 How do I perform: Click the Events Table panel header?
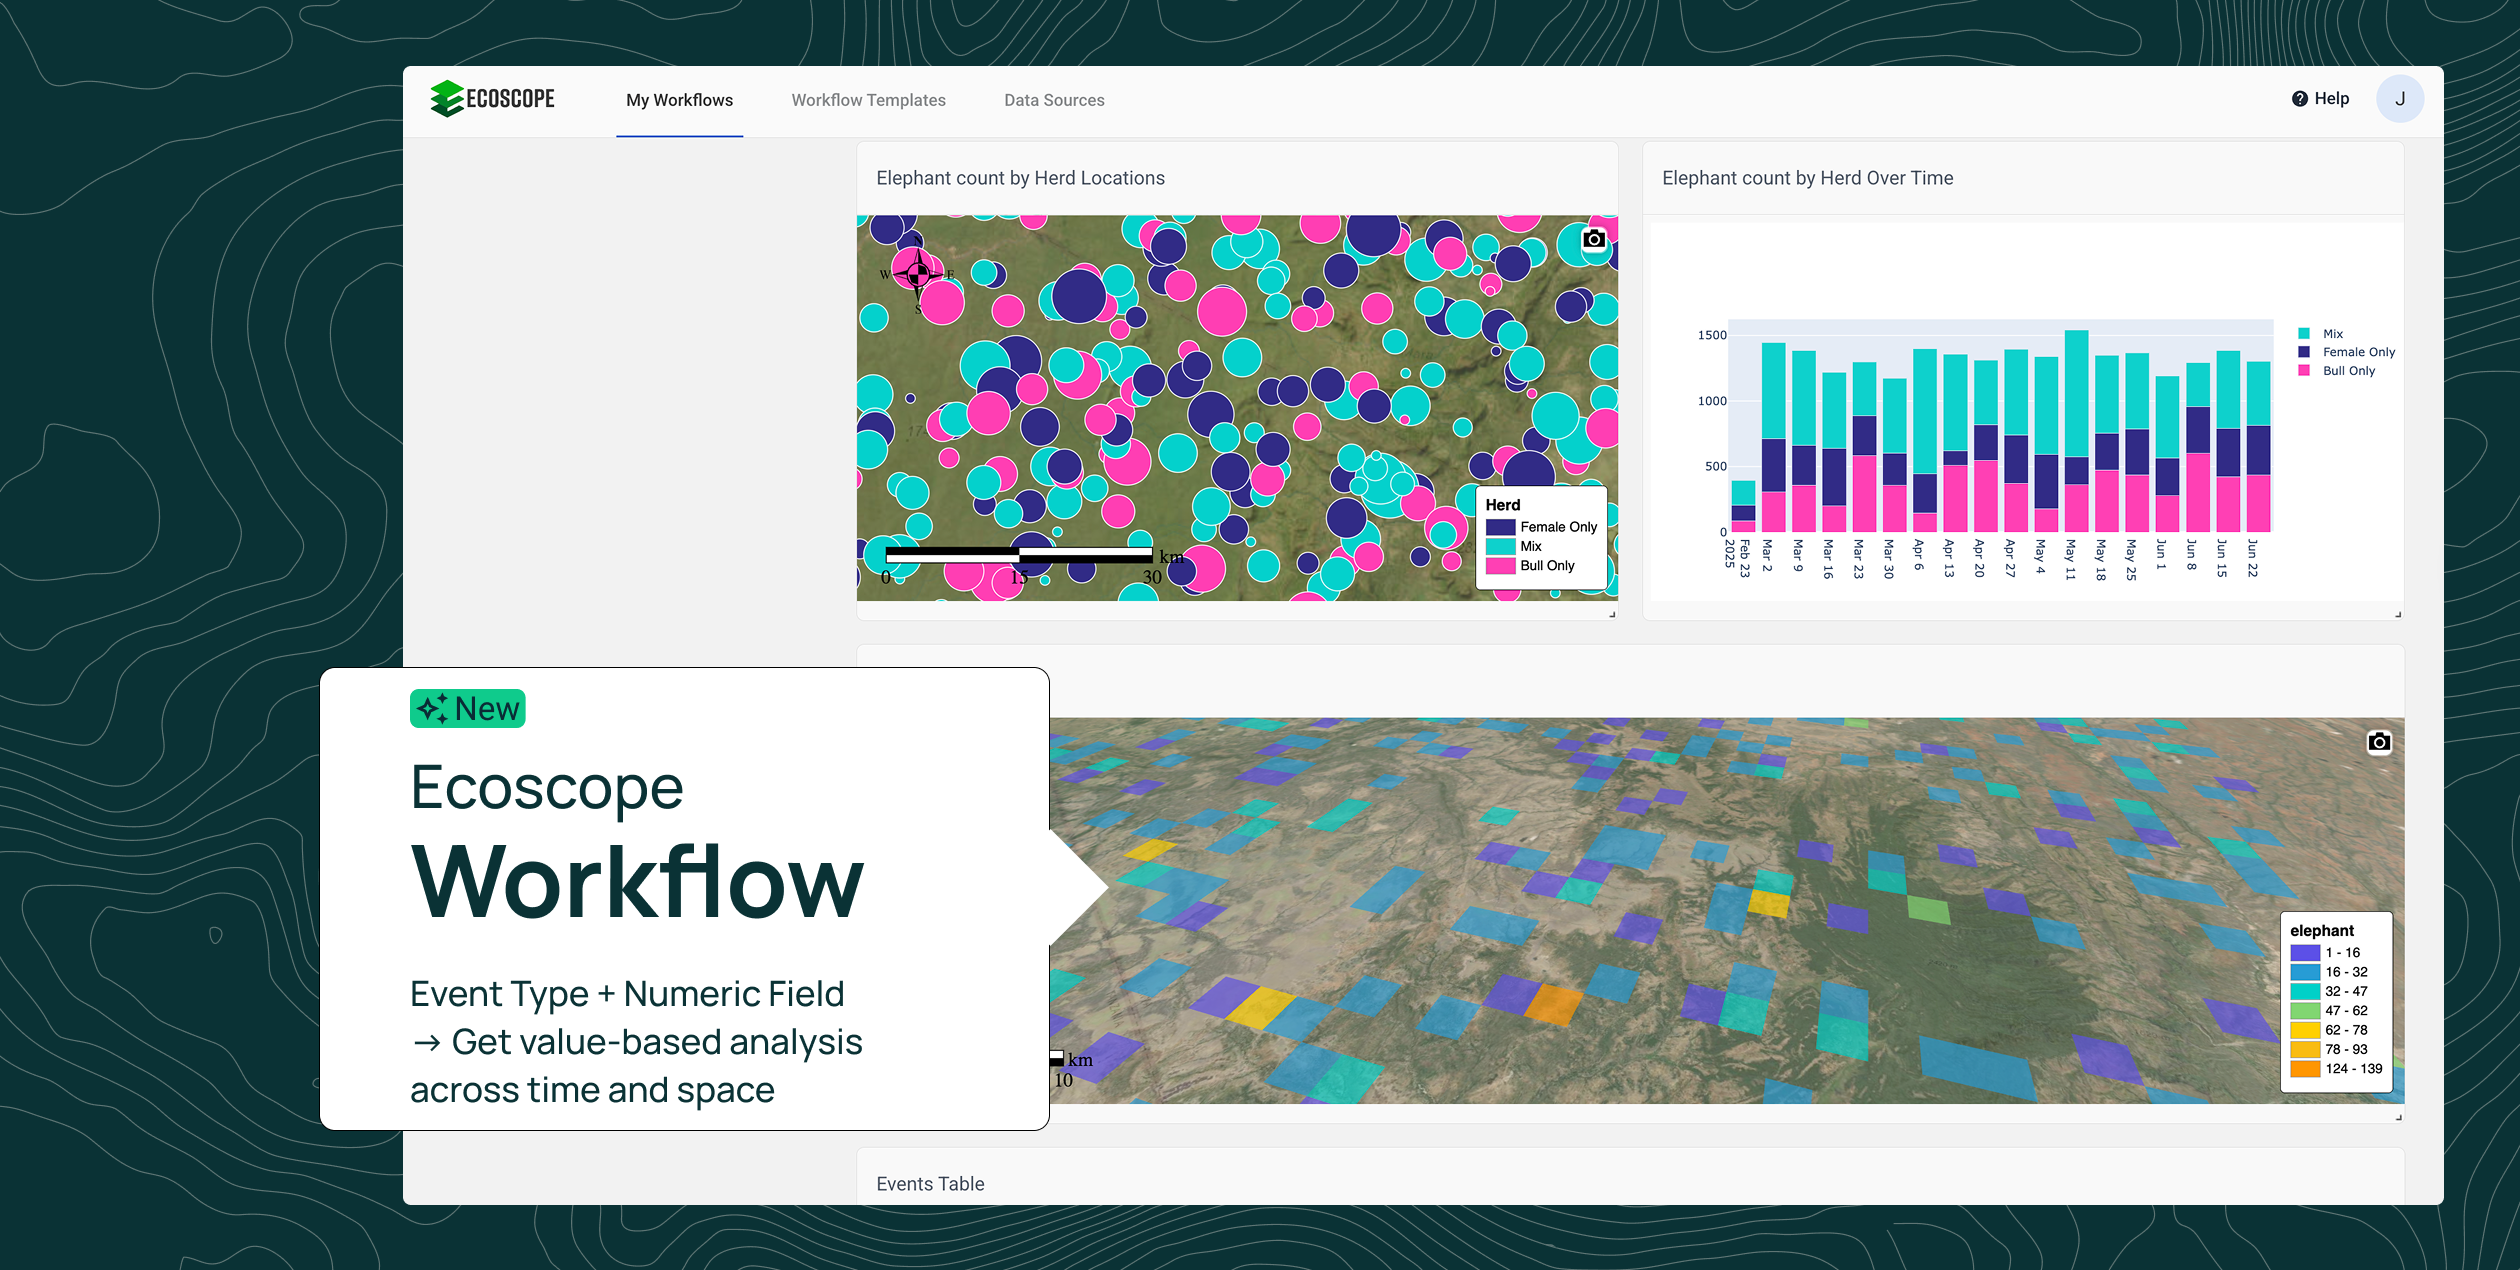pos(930,1184)
